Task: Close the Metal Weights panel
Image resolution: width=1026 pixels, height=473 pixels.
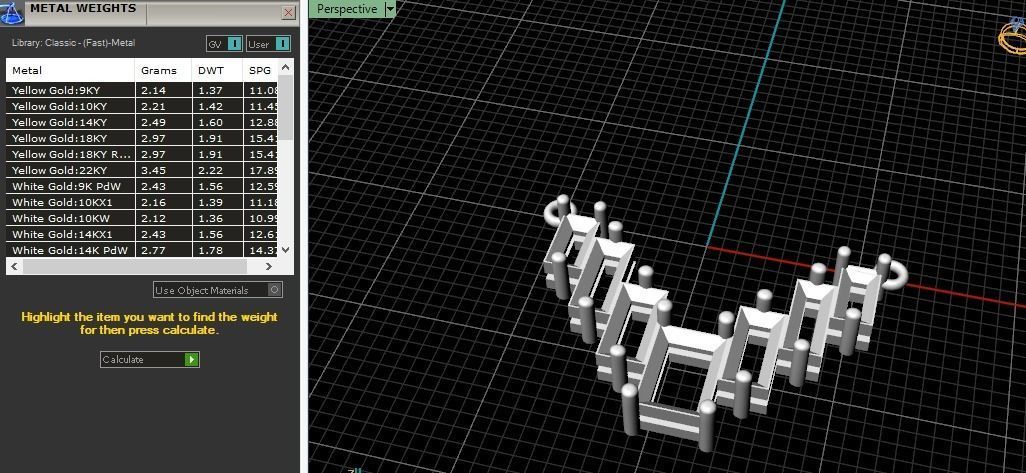Action: pyautogui.click(x=289, y=12)
